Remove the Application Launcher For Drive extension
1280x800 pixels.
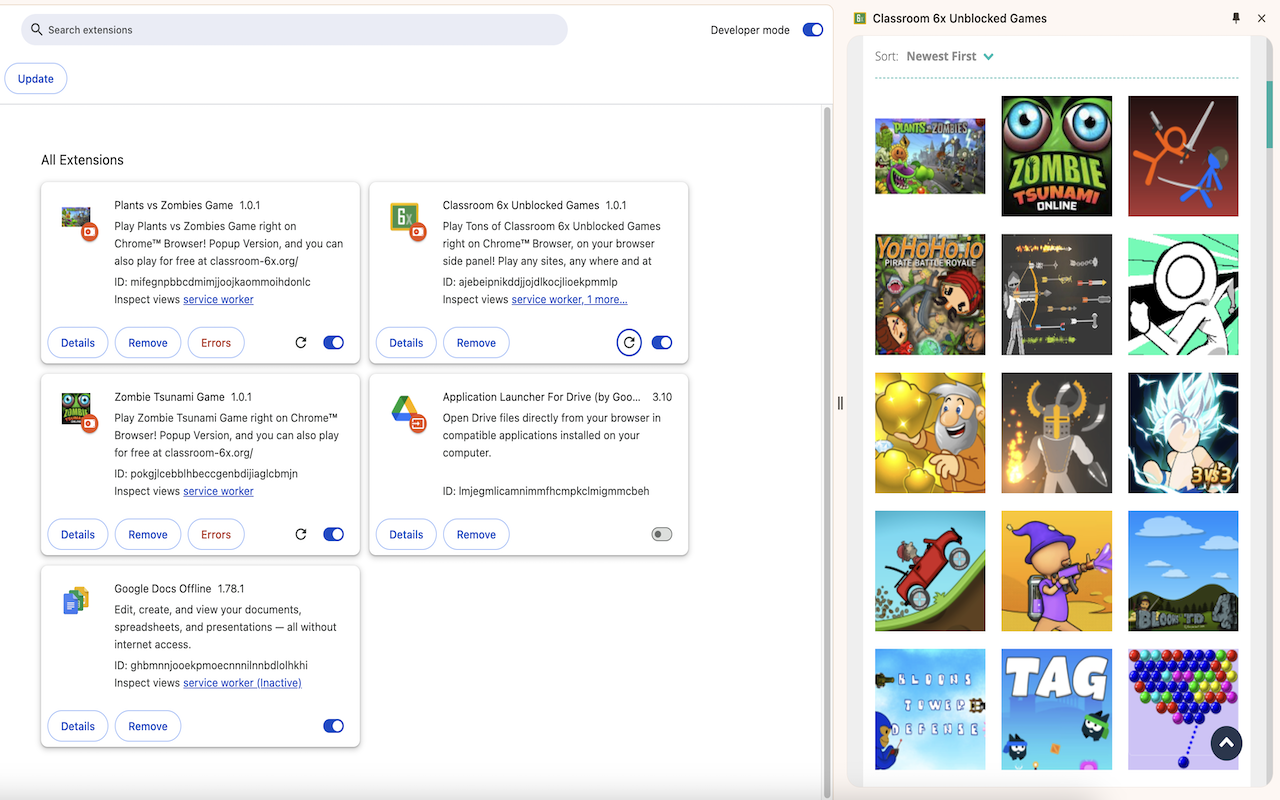pyautogui.click(x=476, y=534)
